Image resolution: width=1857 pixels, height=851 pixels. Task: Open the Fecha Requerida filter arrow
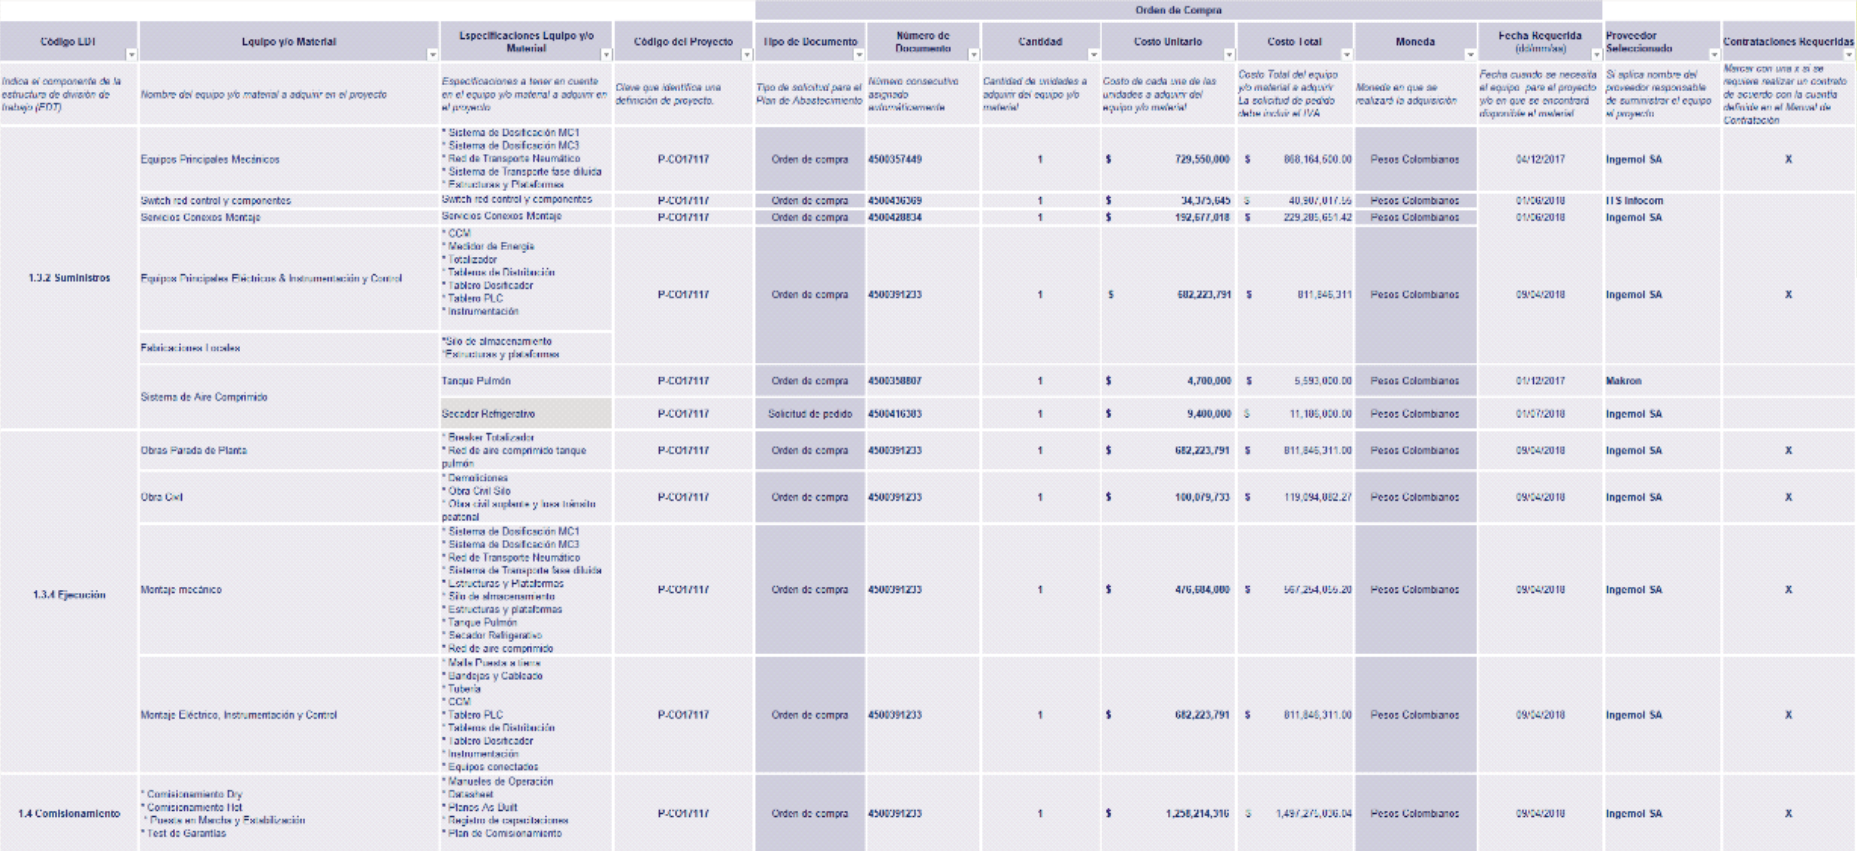(x=1596, y=55)
